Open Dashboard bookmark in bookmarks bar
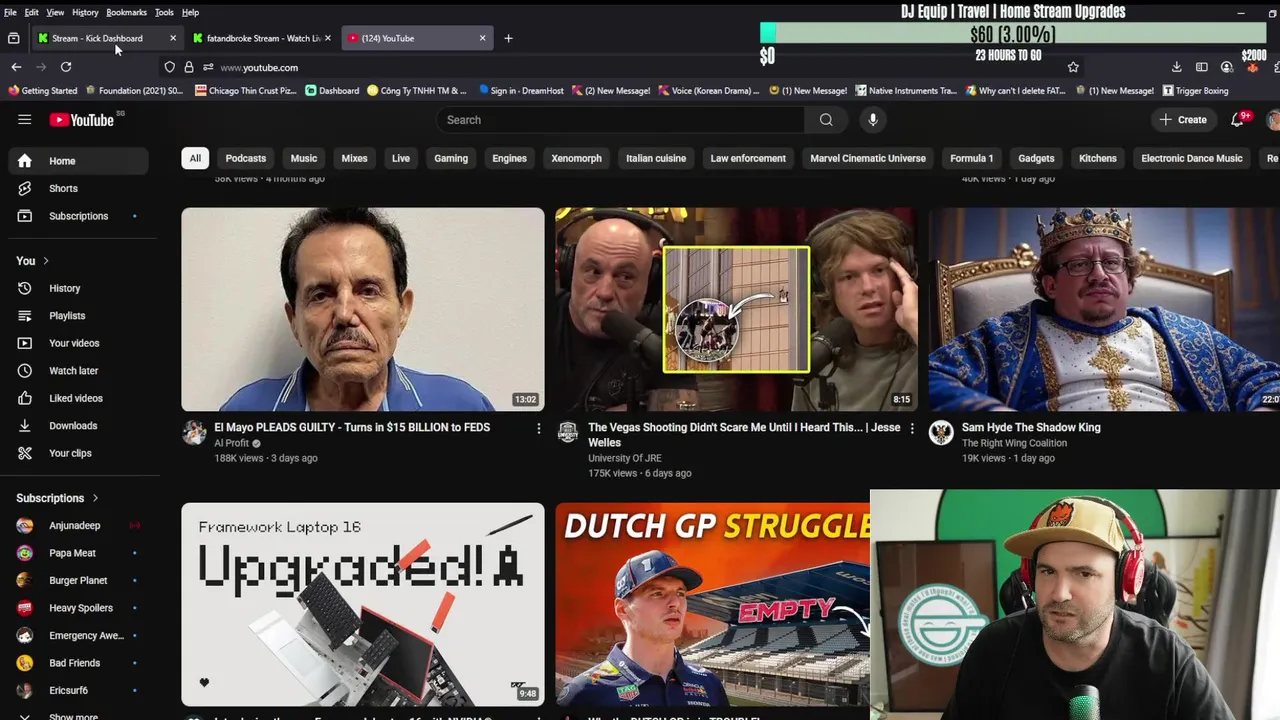Screen dimensions: 1280x720 click(332, 91)
